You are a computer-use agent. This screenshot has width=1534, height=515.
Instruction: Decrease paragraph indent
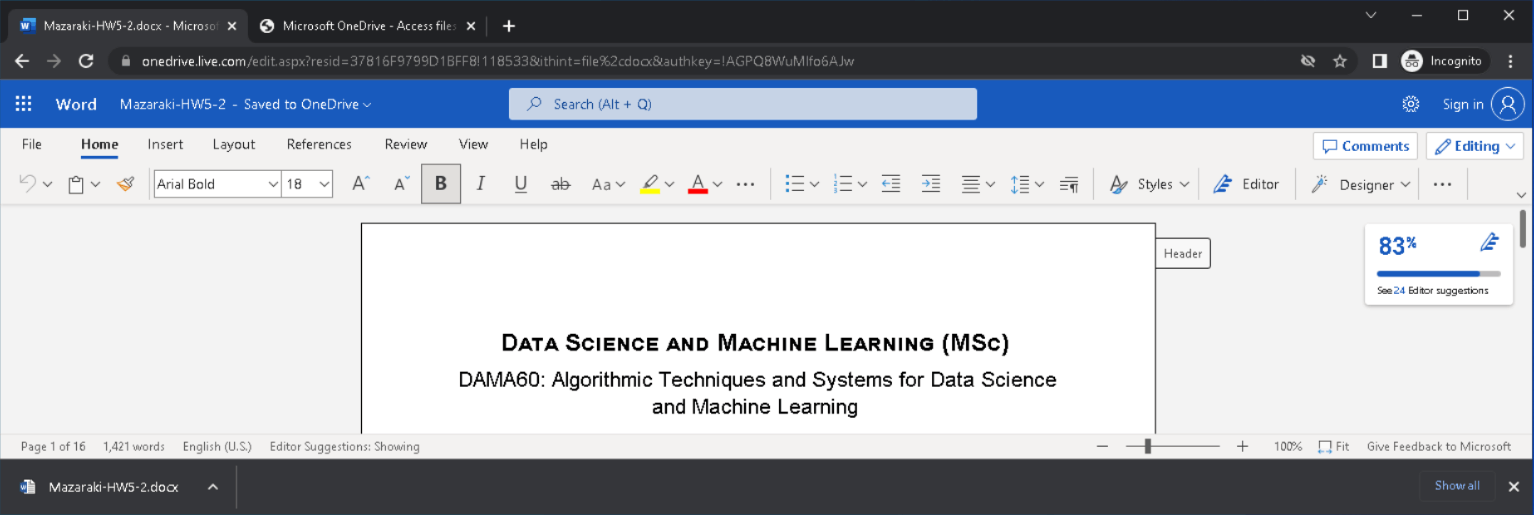tap(891, 184)
